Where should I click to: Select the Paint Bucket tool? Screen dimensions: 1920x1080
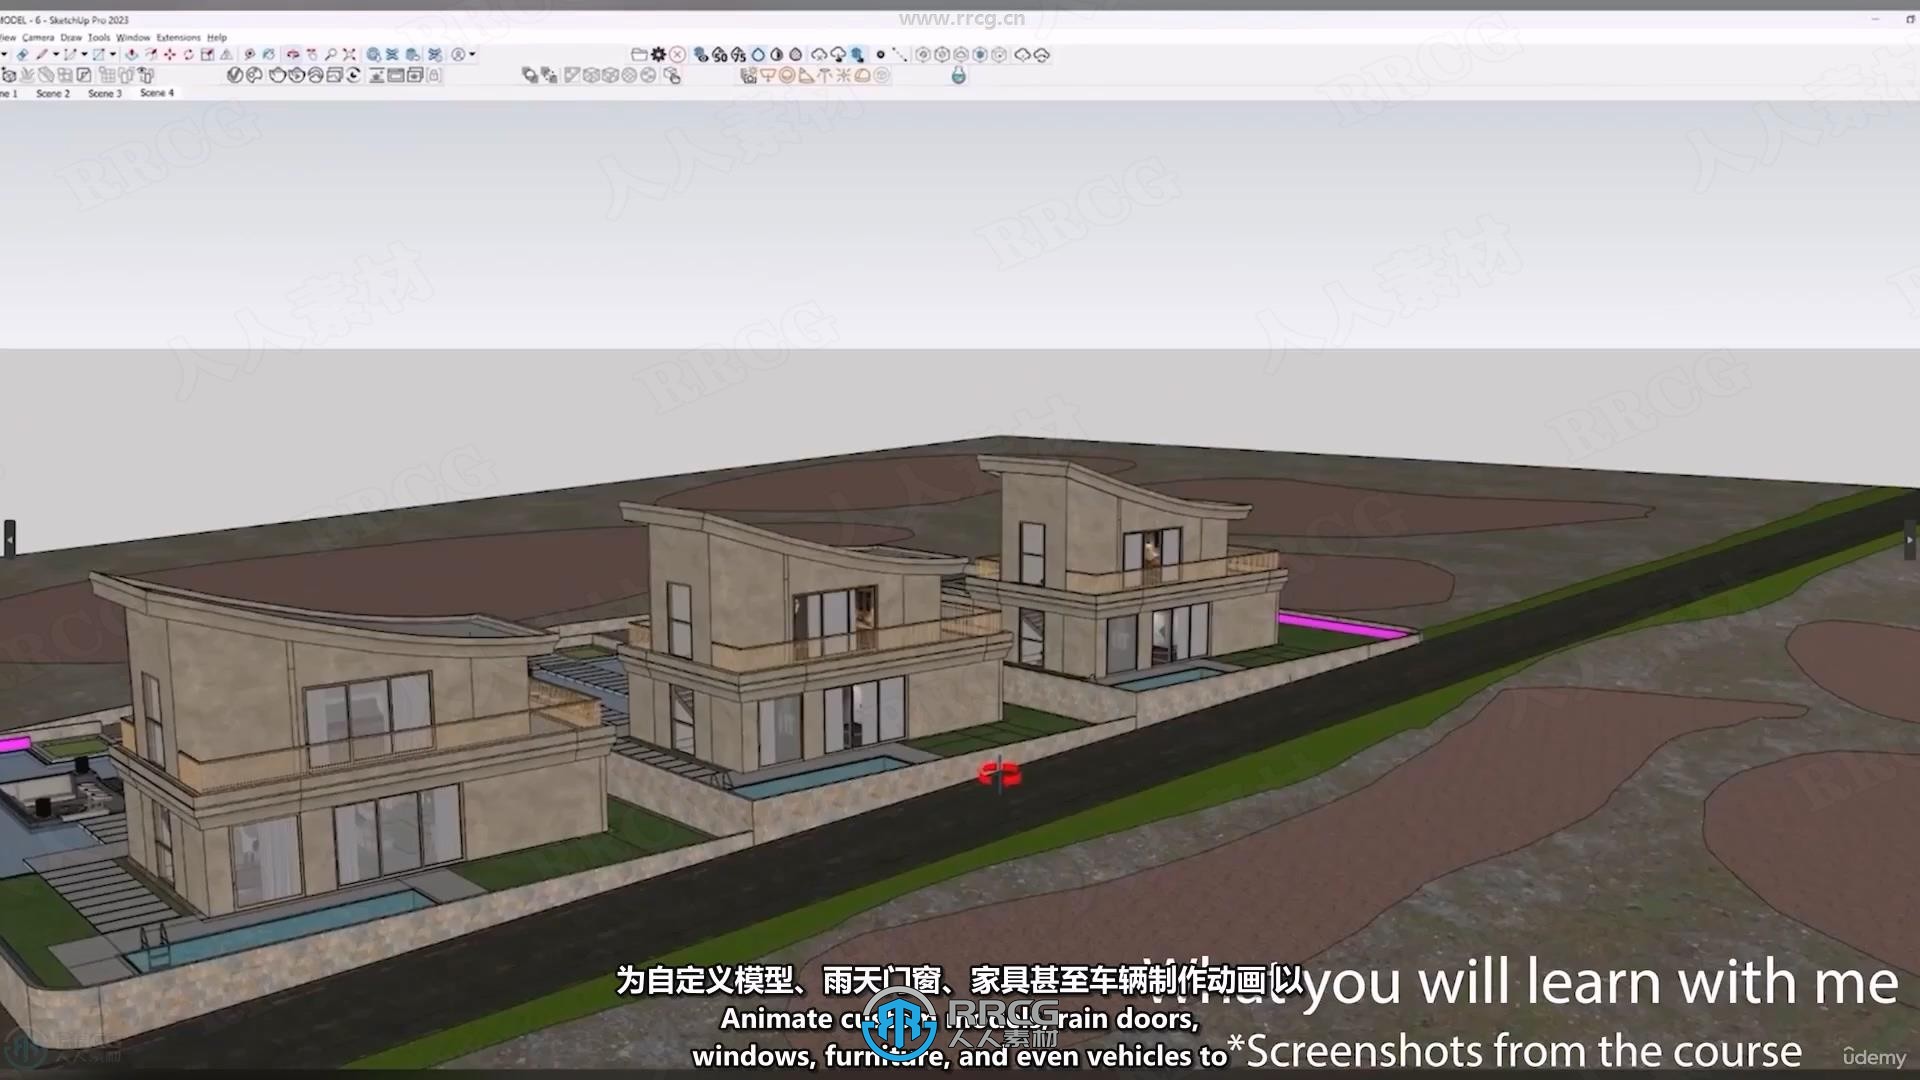[269, 54]
